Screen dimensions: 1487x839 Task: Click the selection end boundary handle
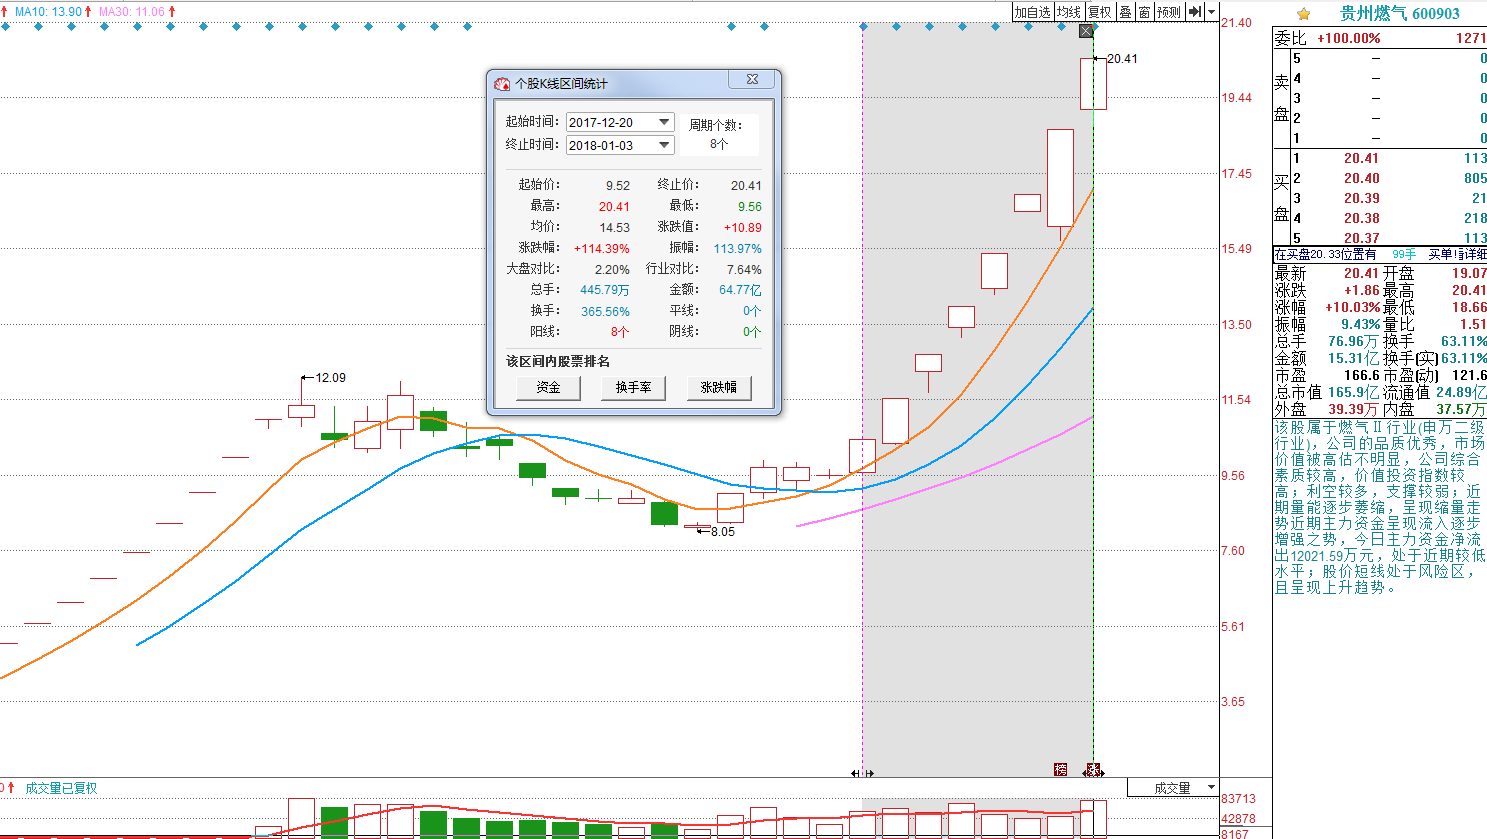pyautogui.click(x=1093, y=773)
